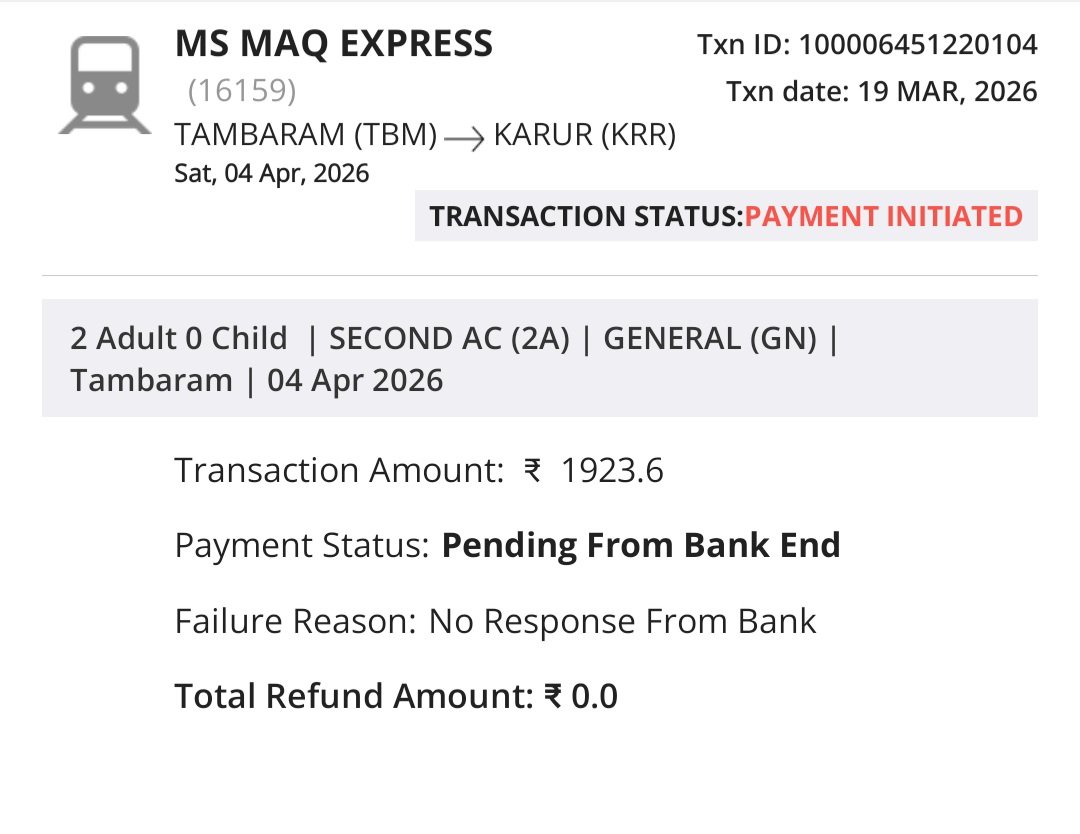
Task: Click the Transaction Amount 1923.6 value
Action: [612, 470]
